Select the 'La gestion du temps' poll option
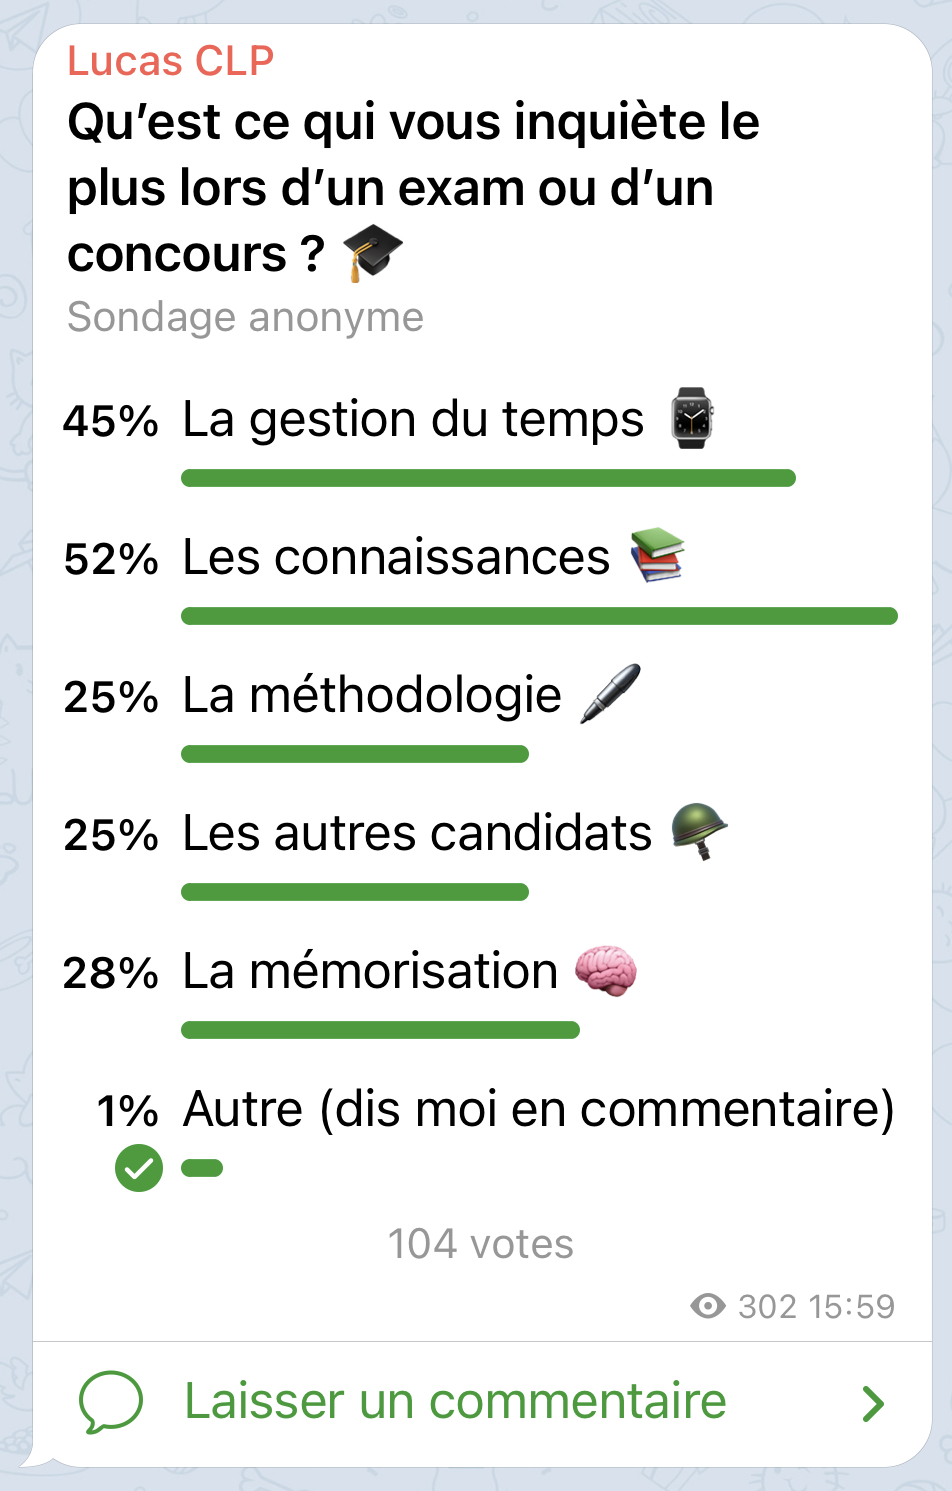This screenshot has width=952, height=1491. click(412, 420)
